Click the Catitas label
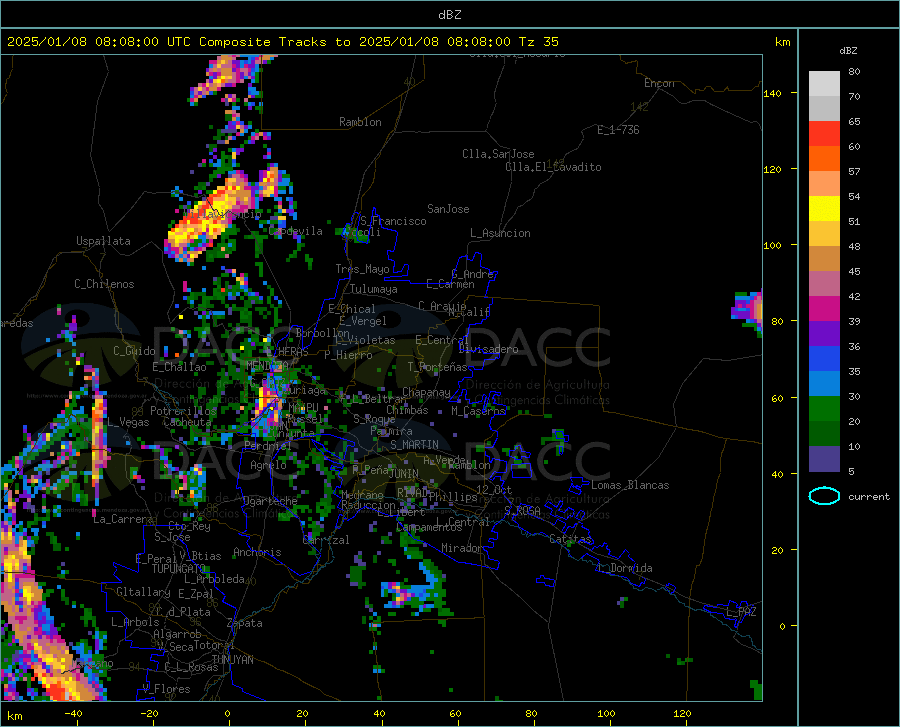Viewport: 900px width, 727px height. pyautogui.click(x=570, y=539)
